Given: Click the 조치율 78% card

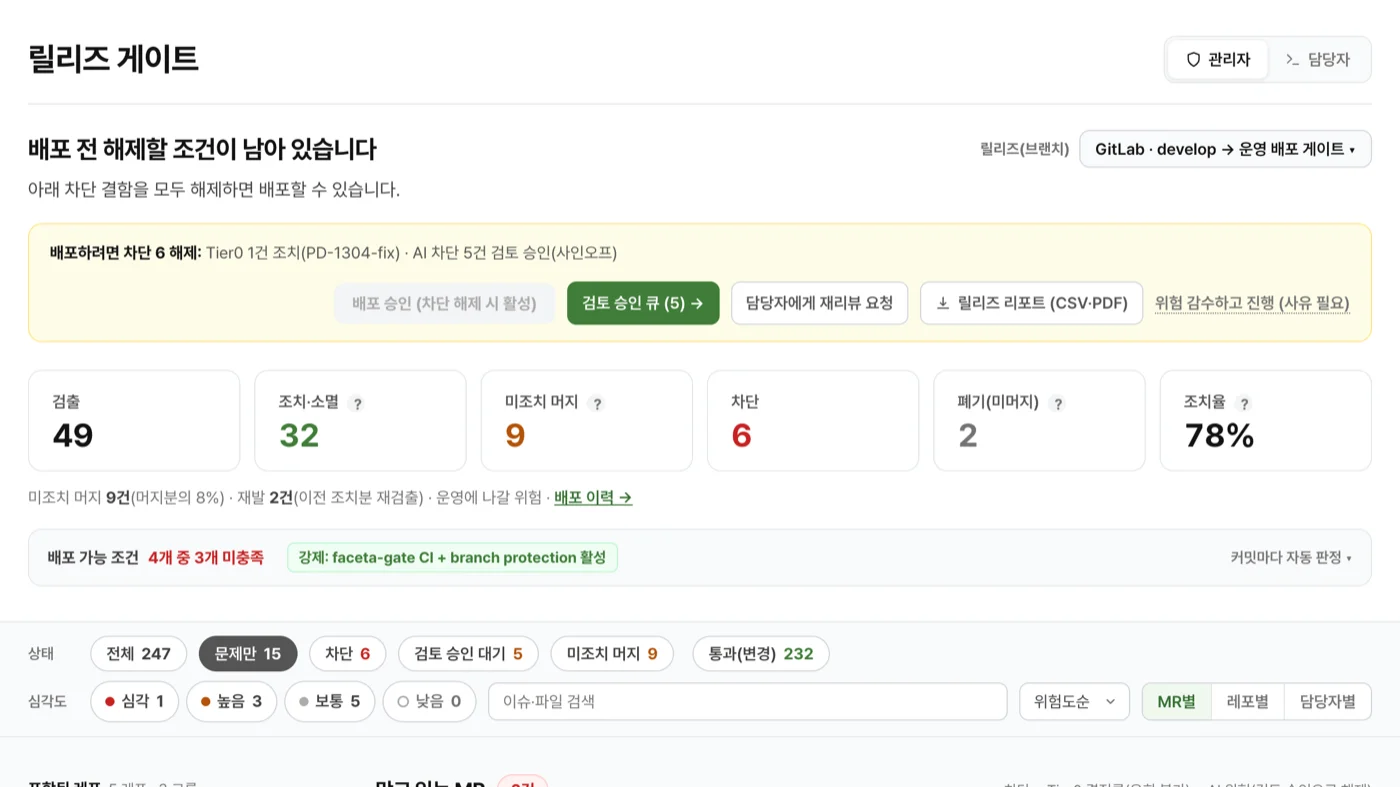Looking at the screenshot, I should tap(1265, 420).
